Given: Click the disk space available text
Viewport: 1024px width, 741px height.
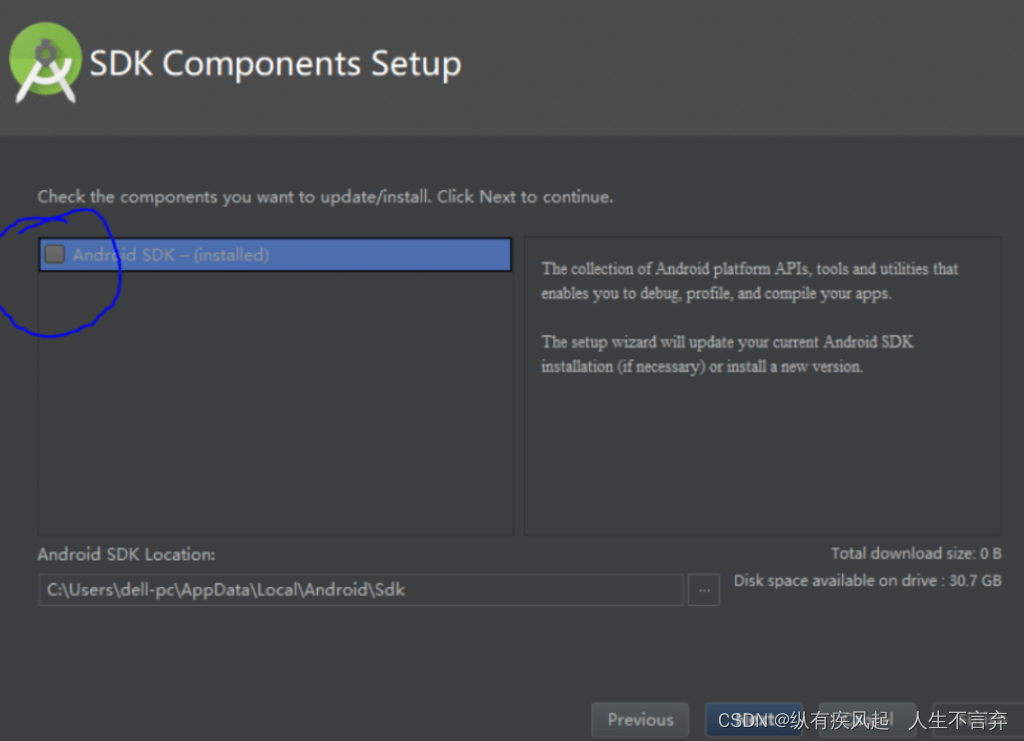Looking at the screenshot, I should tap(866, 580).
